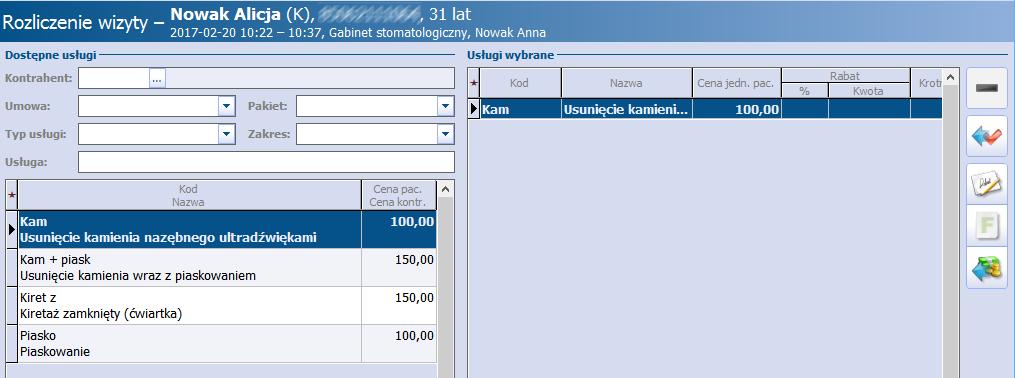Click the Rabat Kwota column header
Image resolution: width=1015 pixels, height=378 pixels.
click(x=869, y=91)
